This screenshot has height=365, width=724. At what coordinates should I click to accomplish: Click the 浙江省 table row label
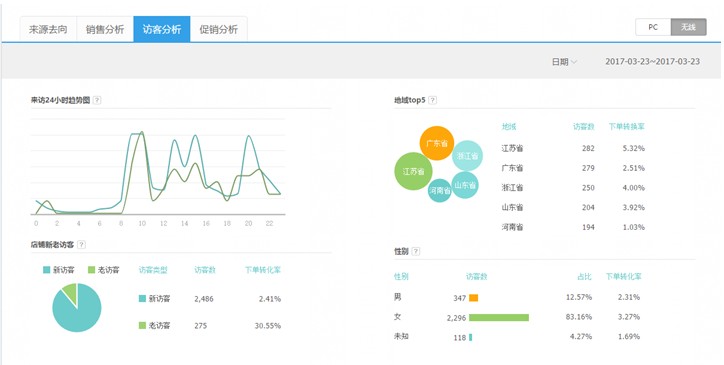[512, 188]
